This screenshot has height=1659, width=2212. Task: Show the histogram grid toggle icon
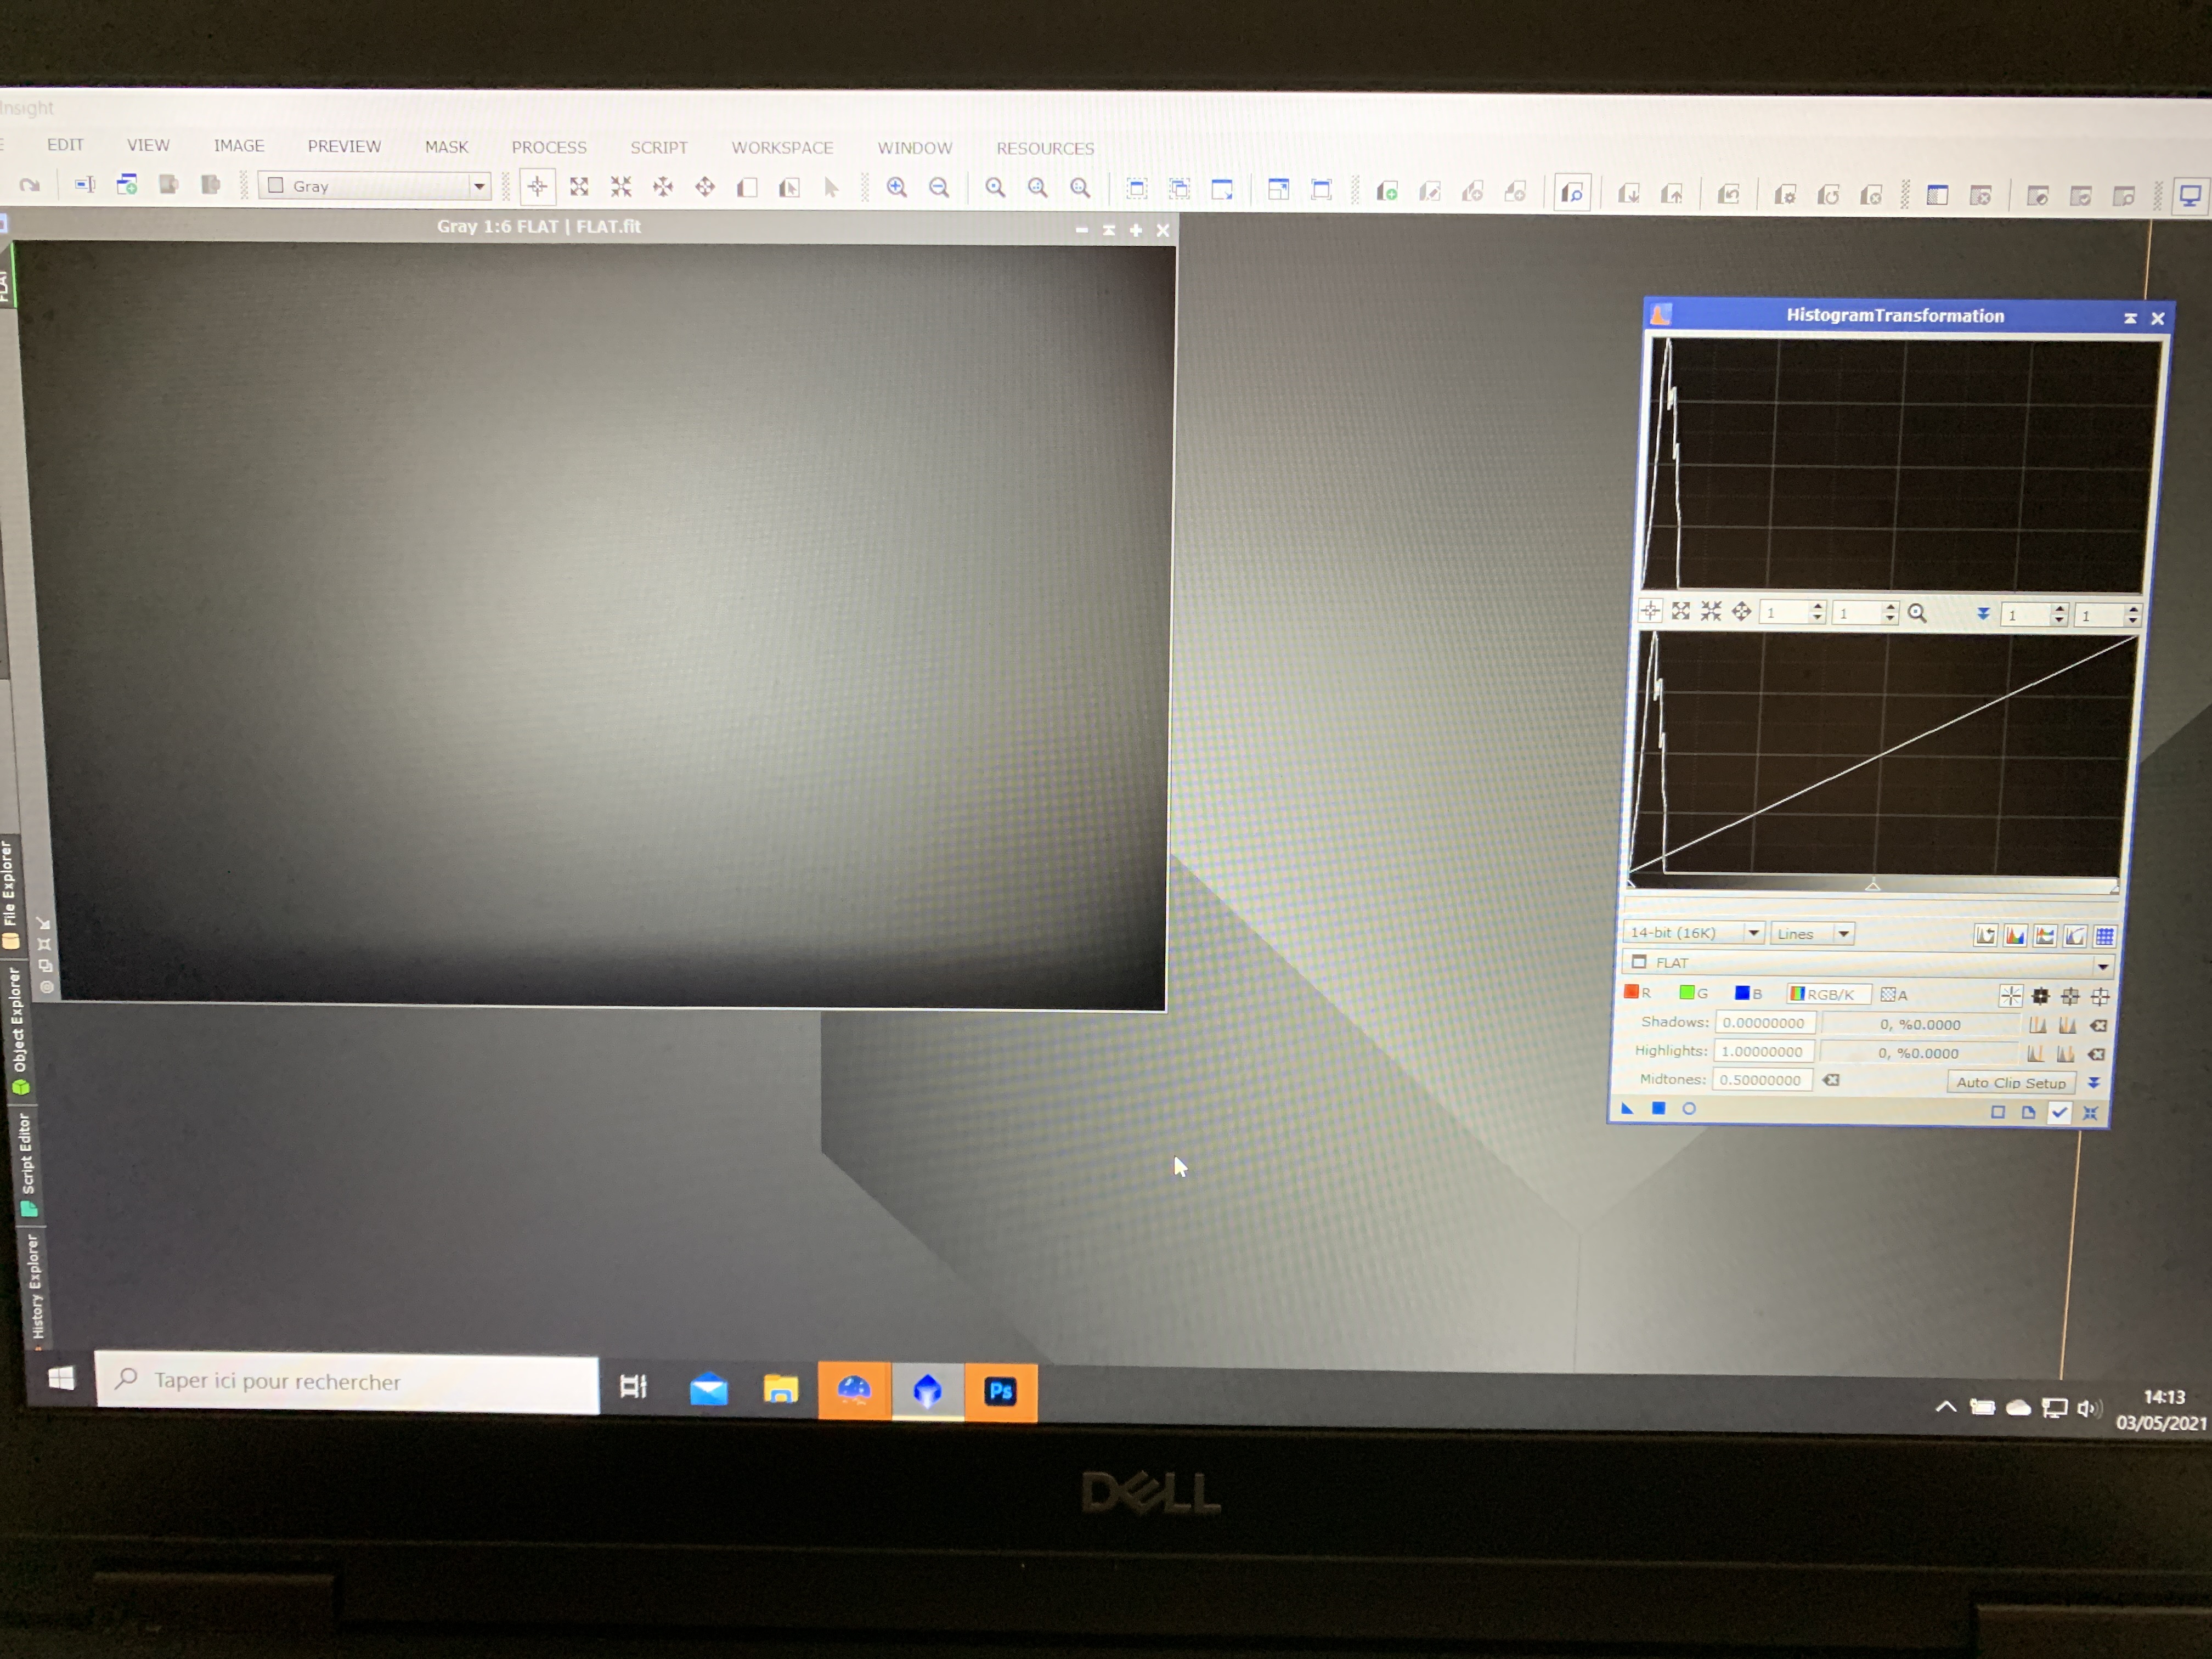pos(2104,936)
